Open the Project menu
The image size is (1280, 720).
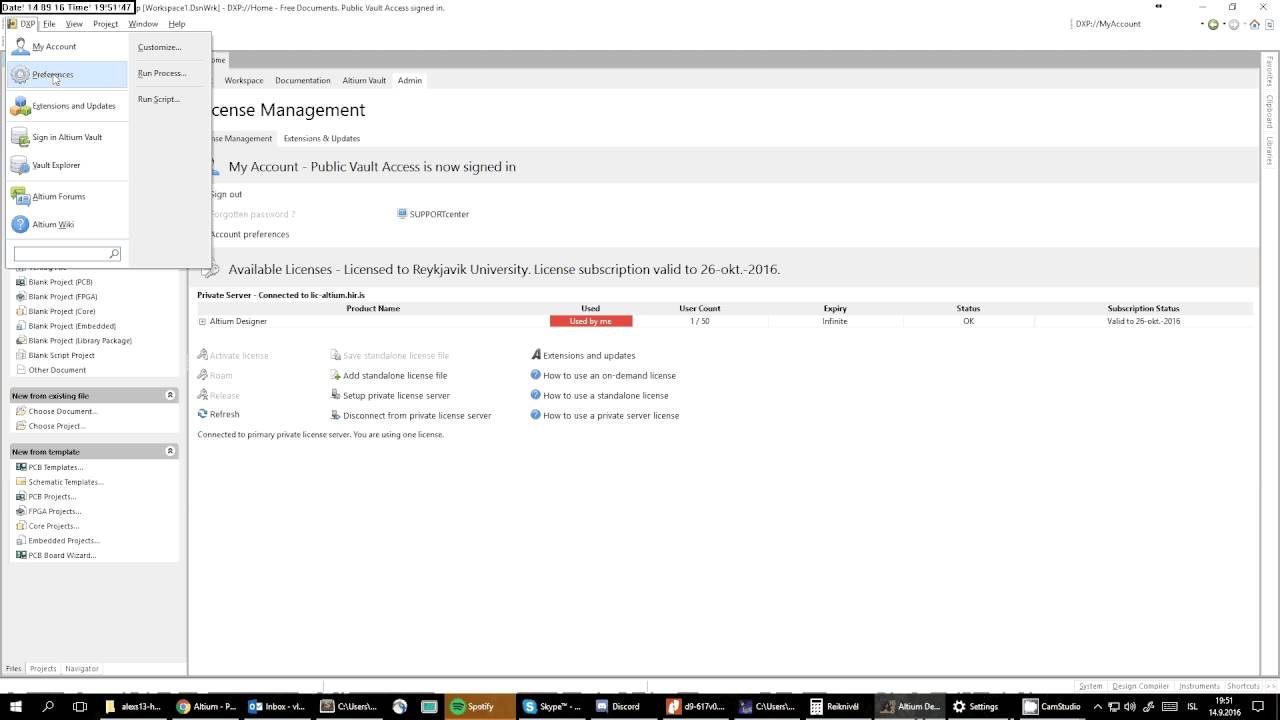pos(105,24)
